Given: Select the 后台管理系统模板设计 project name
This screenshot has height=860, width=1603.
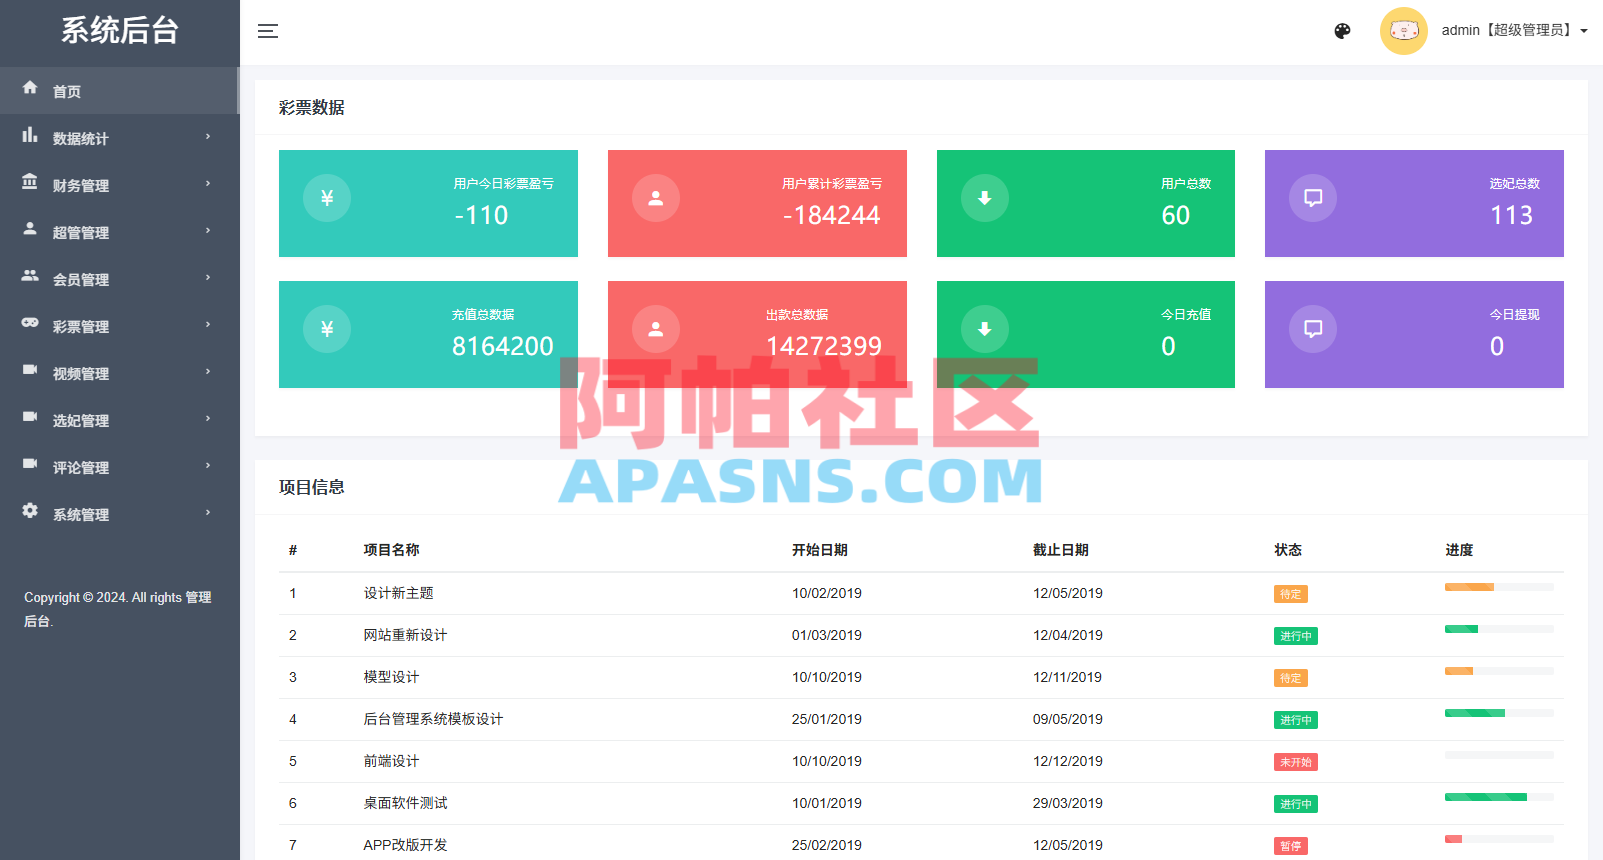Looking at the screenshot, I should [x=433, y=719].
